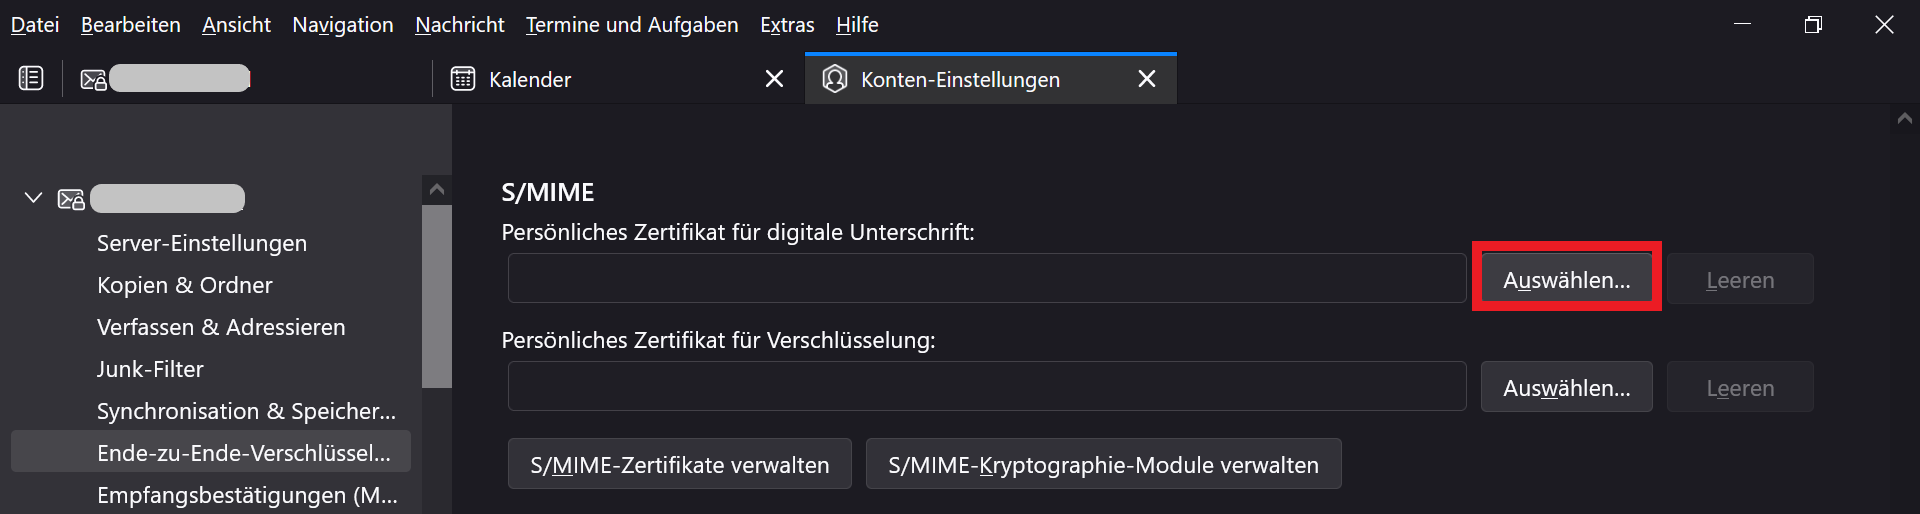
Task: Open the Extras menu
Action: 787,25
